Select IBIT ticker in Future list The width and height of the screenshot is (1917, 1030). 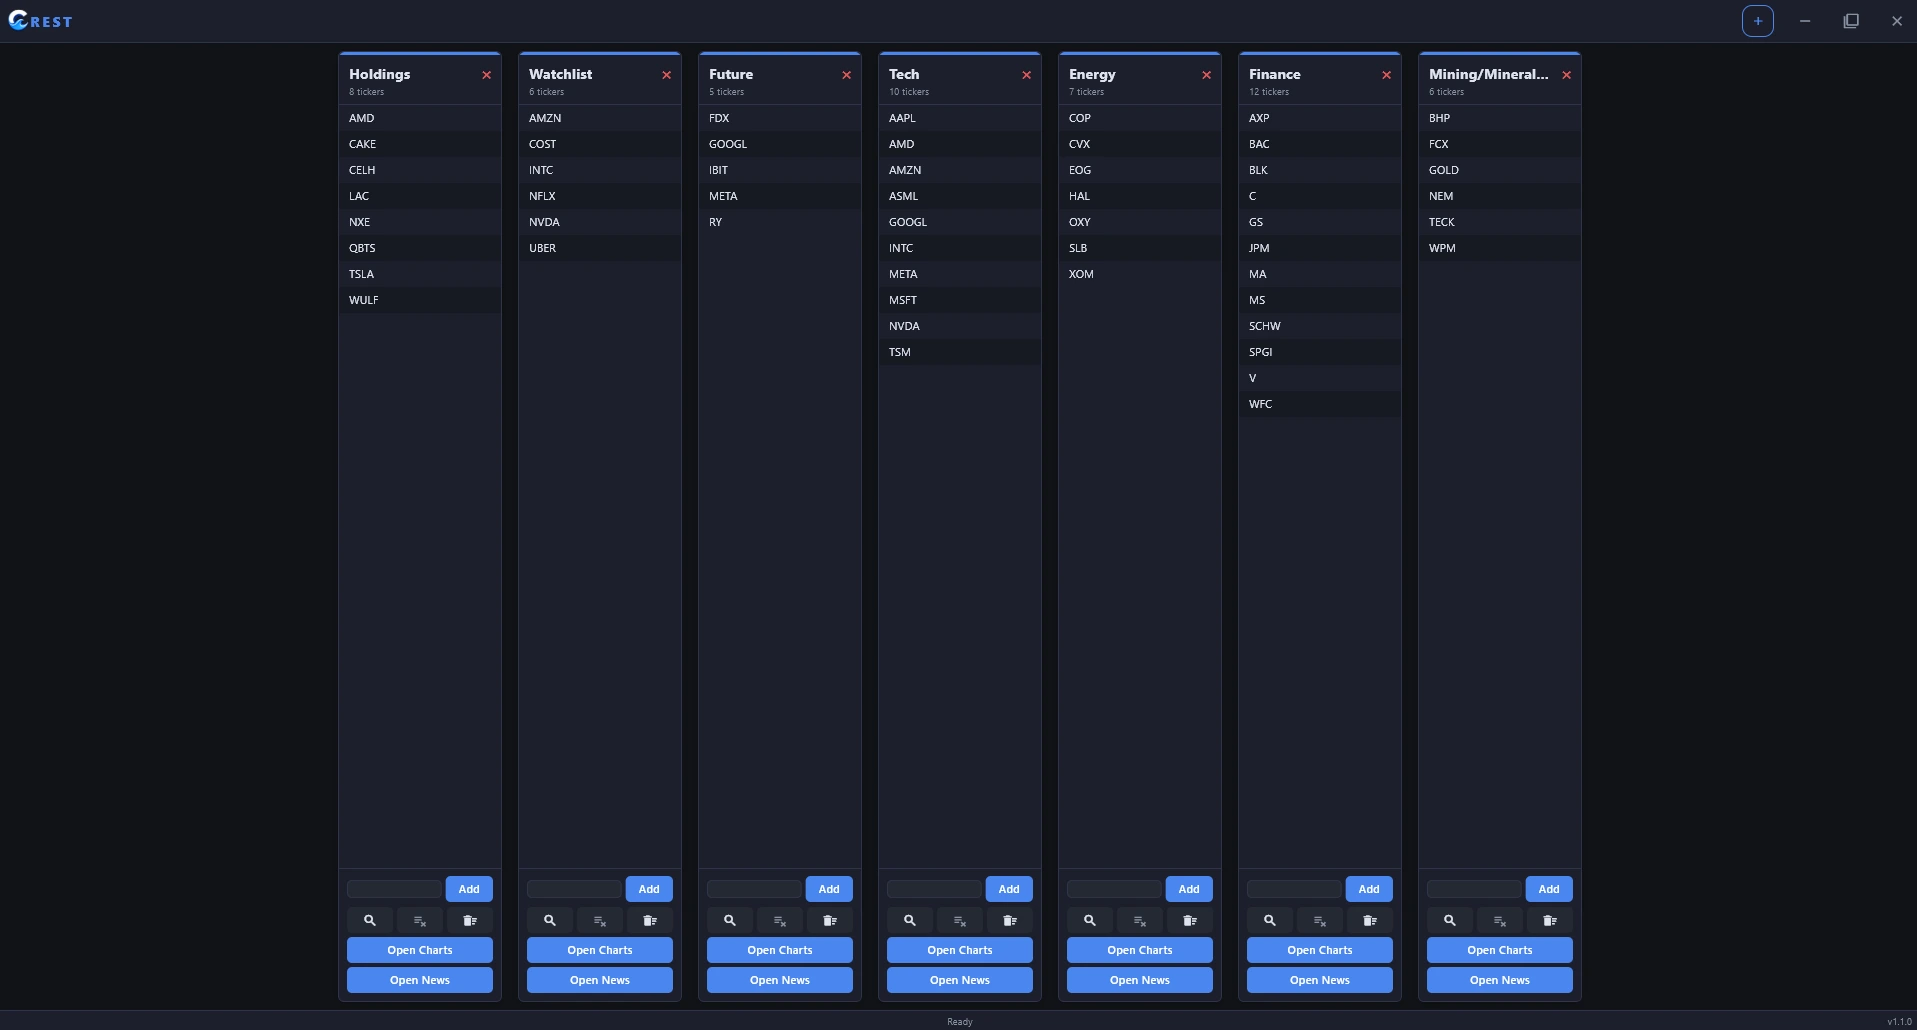(780, 170)
